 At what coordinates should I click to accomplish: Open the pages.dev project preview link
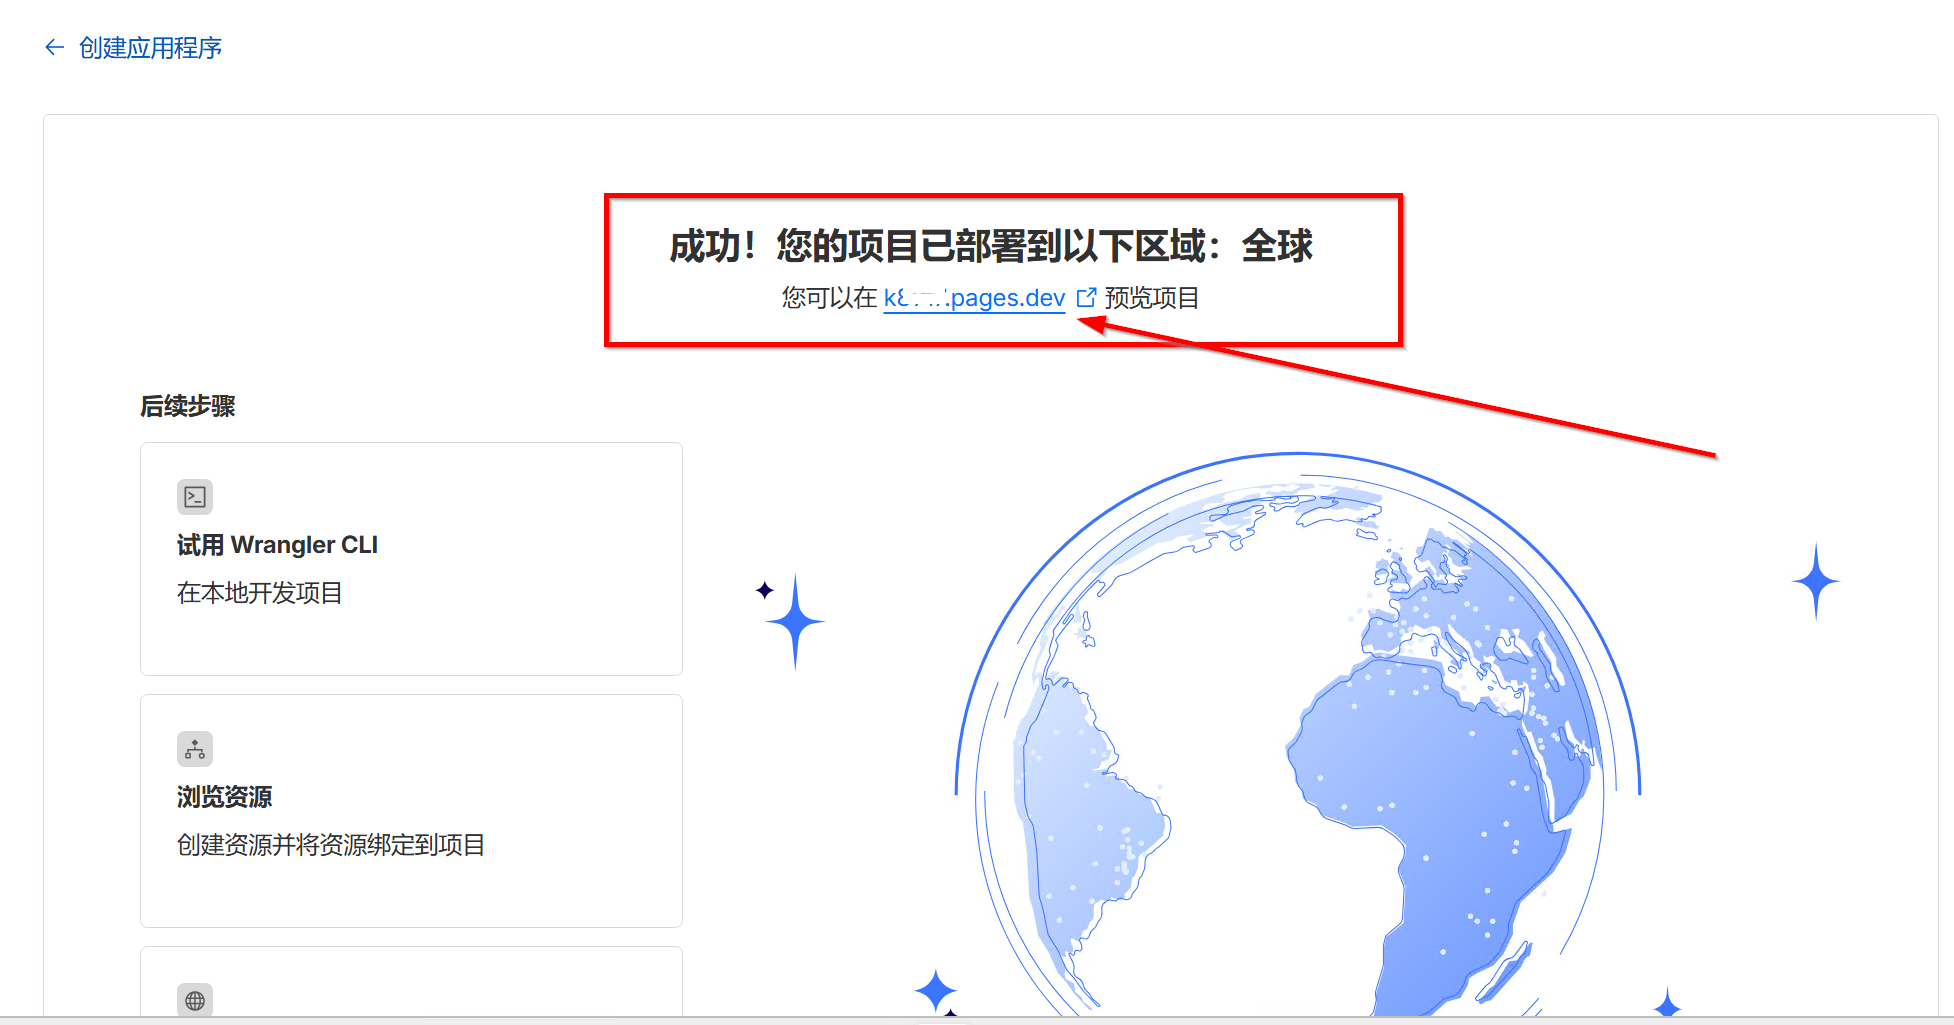(x=974, y=298)
